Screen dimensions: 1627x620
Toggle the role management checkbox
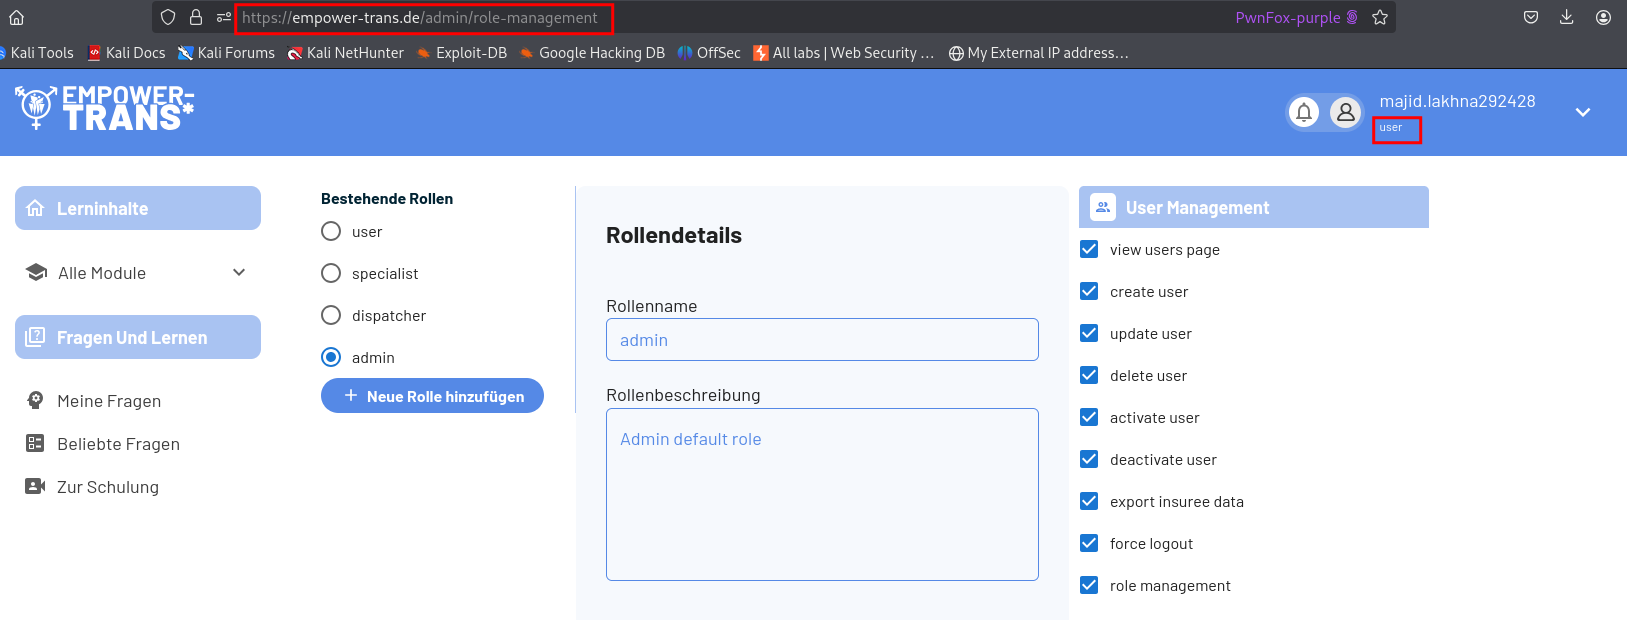(1089, 585)
